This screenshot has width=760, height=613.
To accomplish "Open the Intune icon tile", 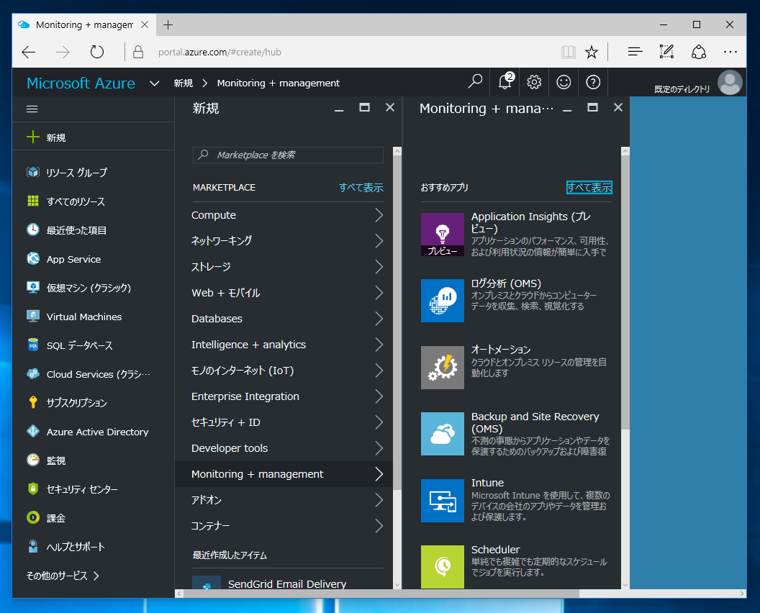I will coord(442,501).
